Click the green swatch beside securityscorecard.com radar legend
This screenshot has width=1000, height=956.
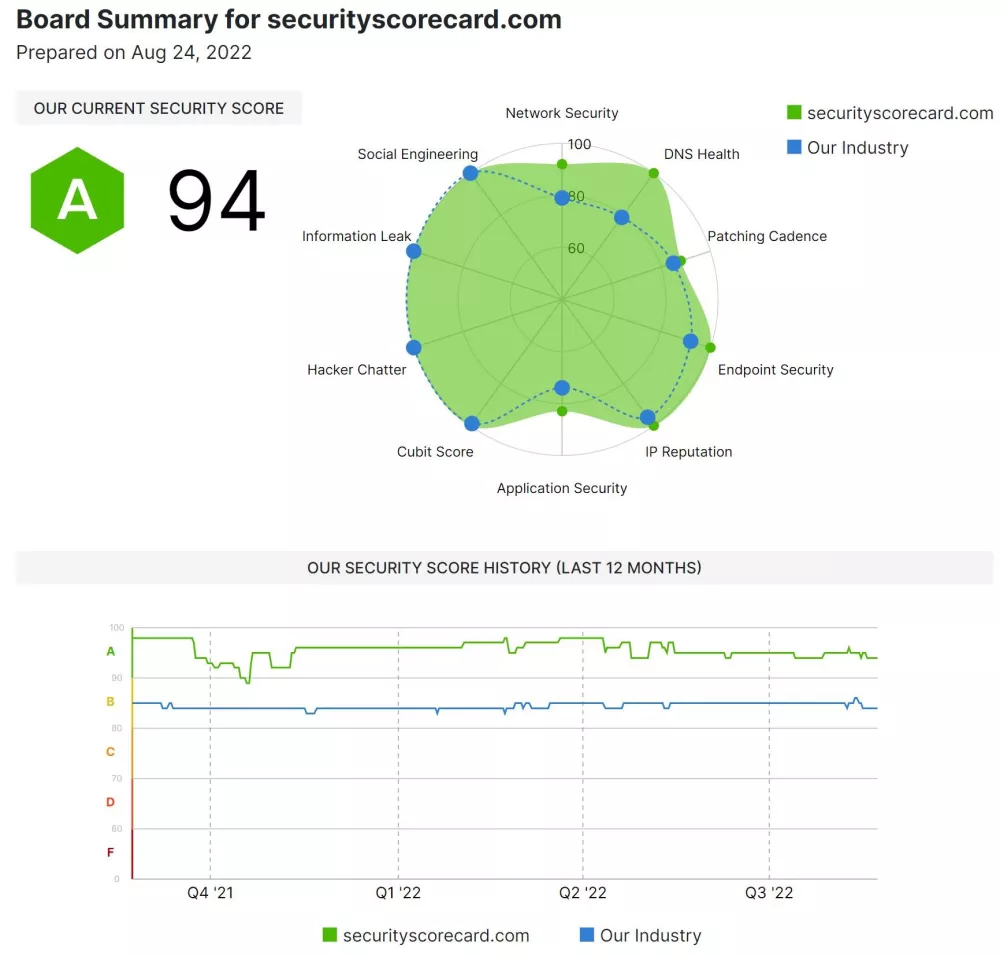[794, 112]
